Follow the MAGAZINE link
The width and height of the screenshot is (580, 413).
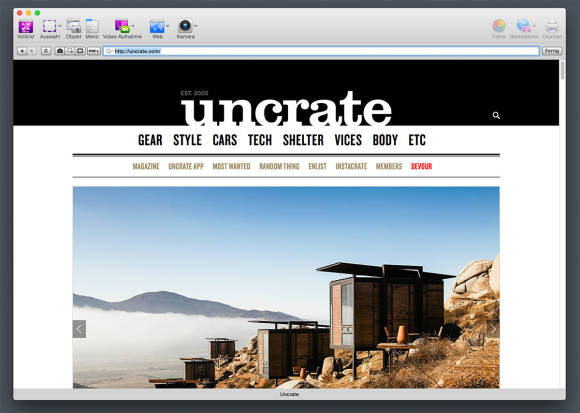click(x=146, y=166)
